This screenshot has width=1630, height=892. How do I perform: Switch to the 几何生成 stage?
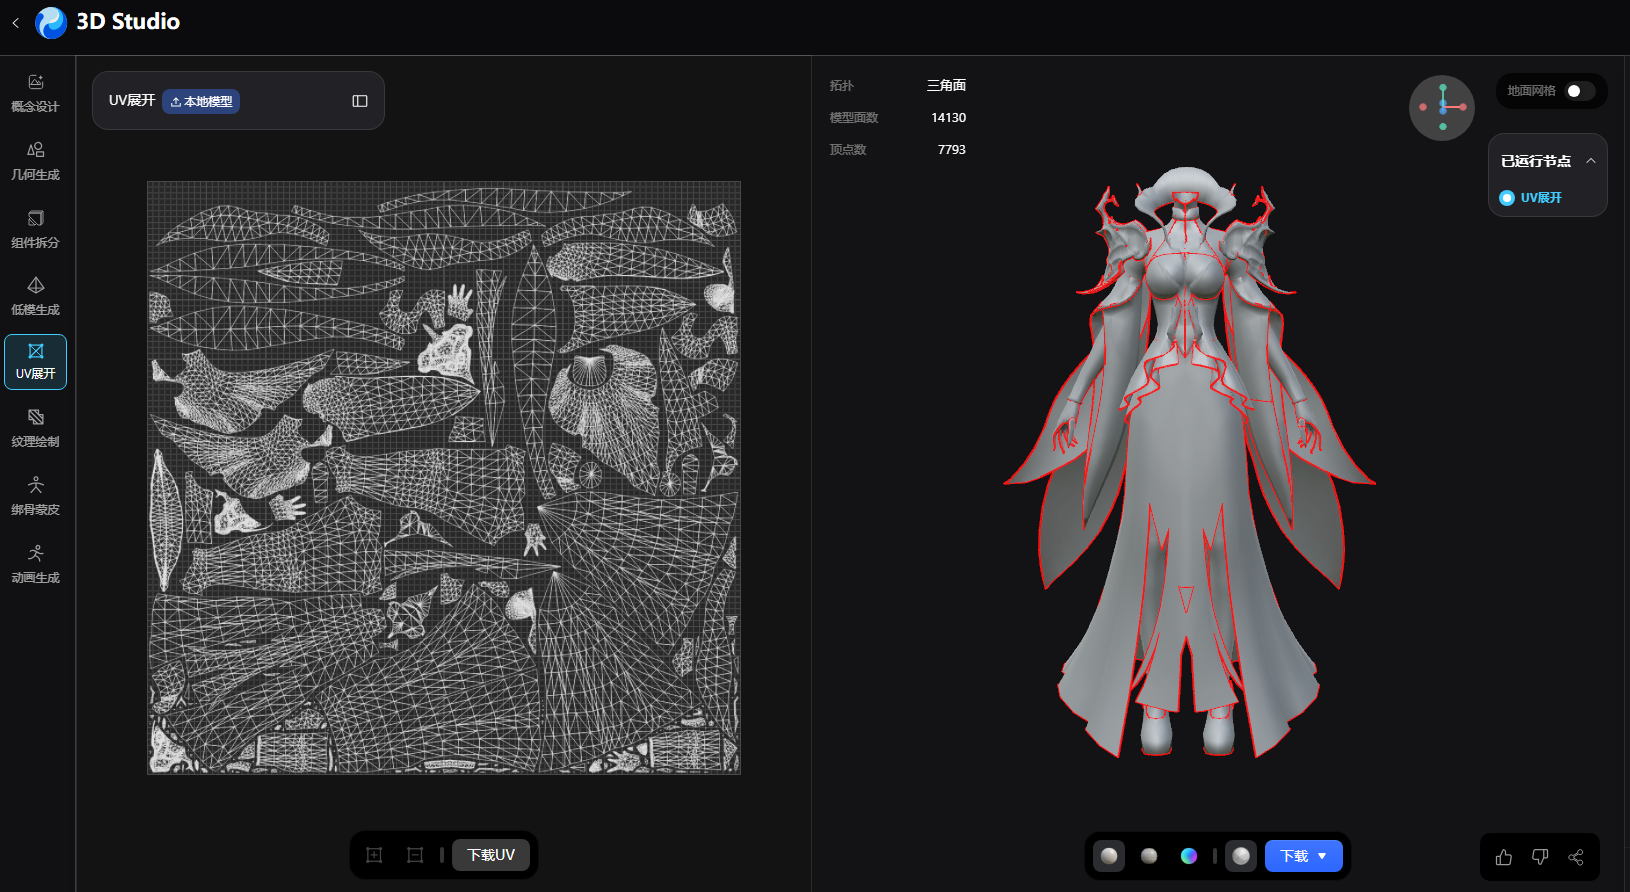point(36,161)
